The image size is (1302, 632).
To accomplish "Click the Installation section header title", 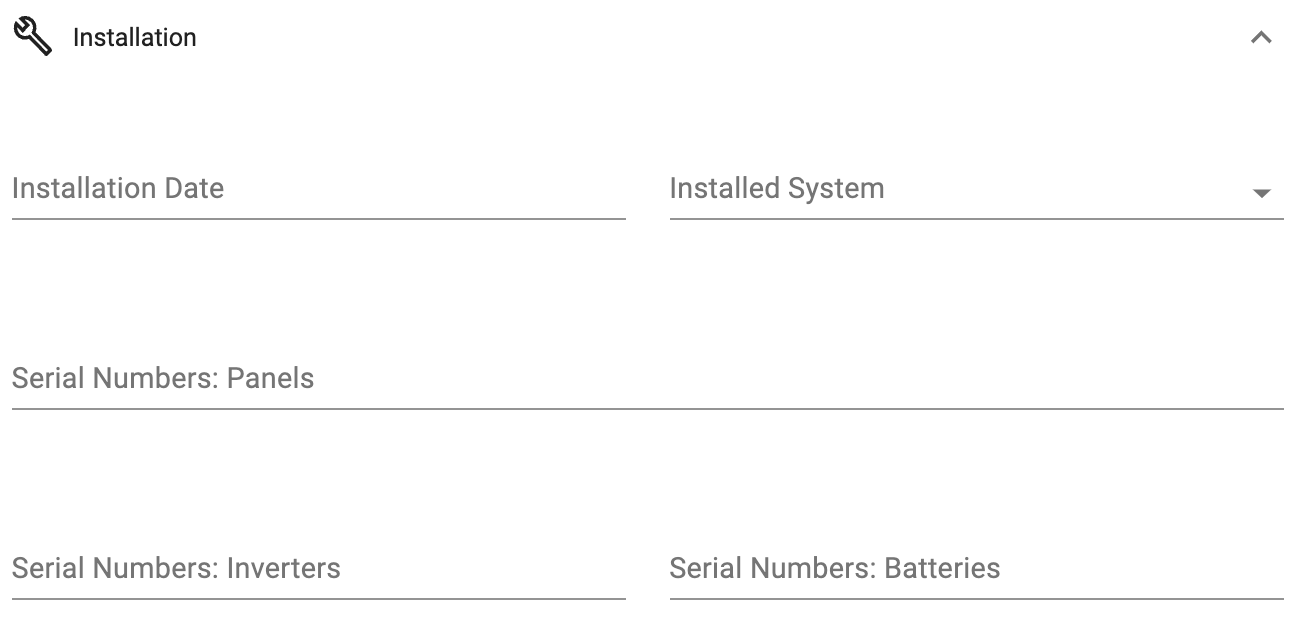I will (x=135, y=38).
